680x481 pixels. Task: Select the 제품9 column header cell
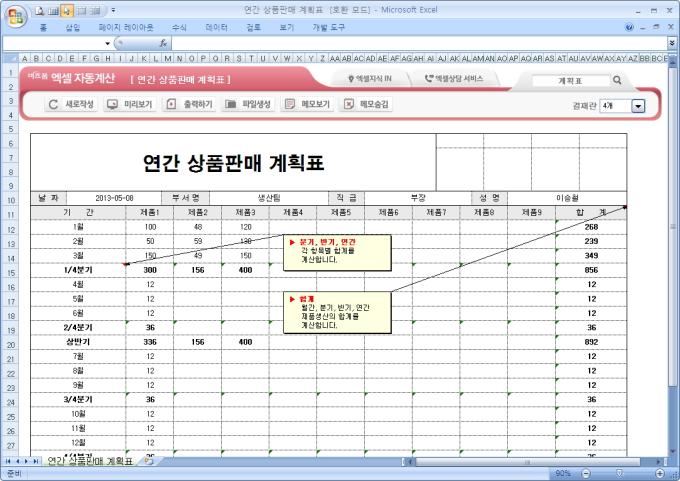coord(531,213)
